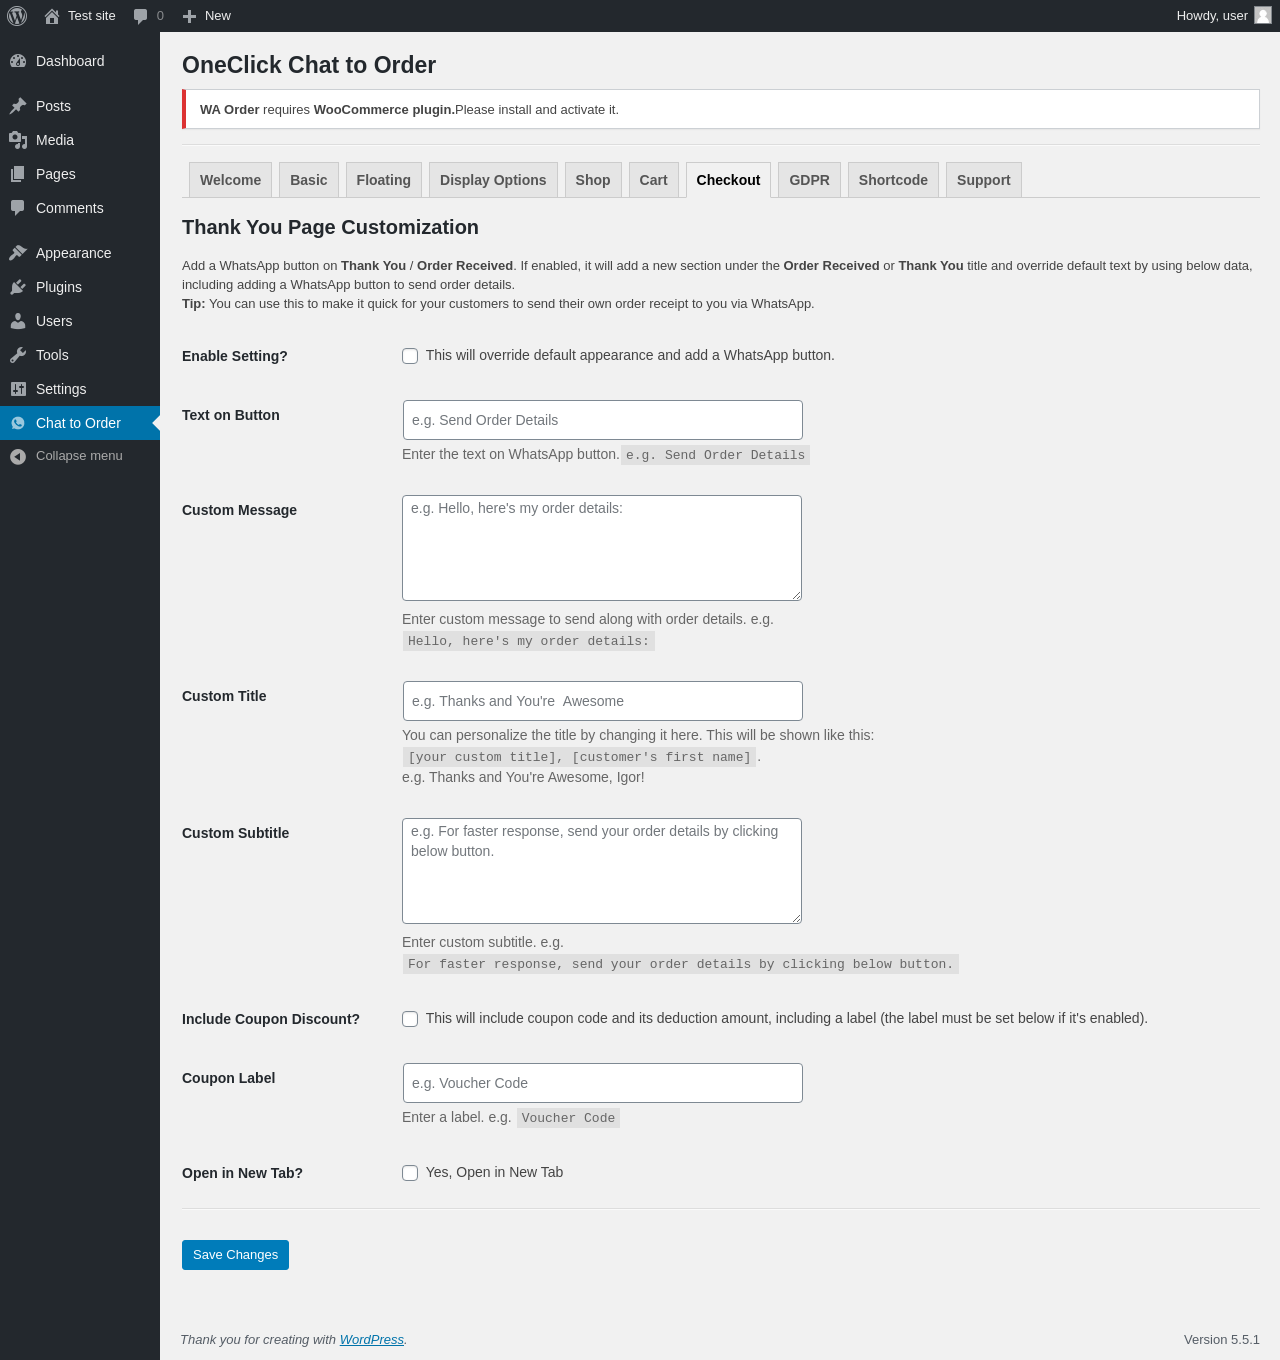Focus the Coupon Label input field
Image resolution: width=1280 pixels, height=1360 pixels.
tap(602, 1083)
